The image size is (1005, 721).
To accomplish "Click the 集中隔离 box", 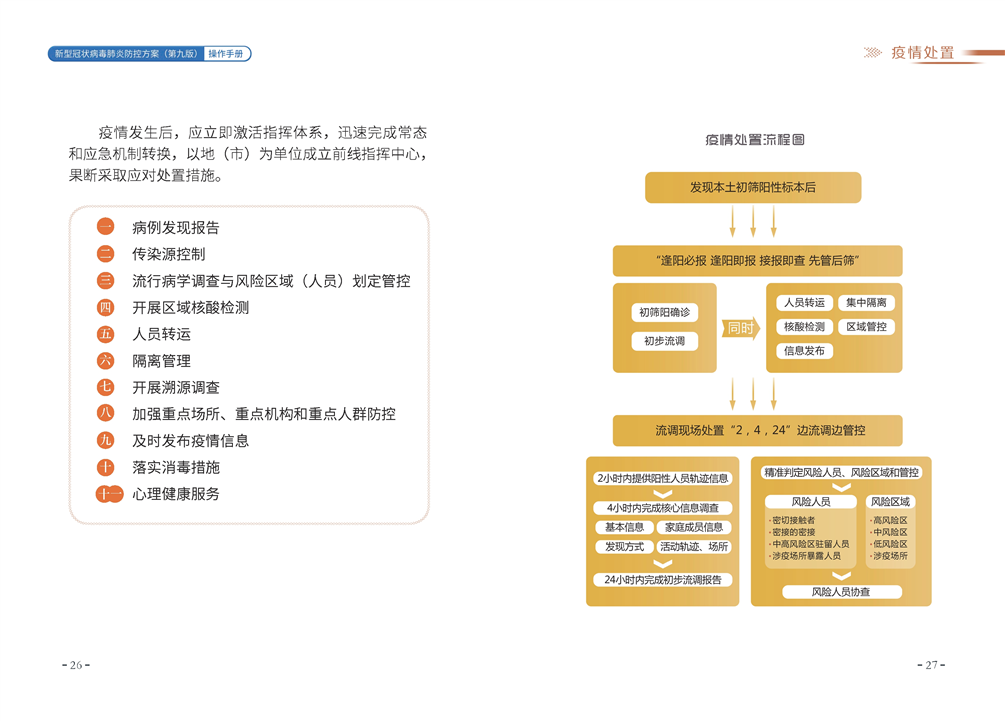I will [x=865, y=302].
